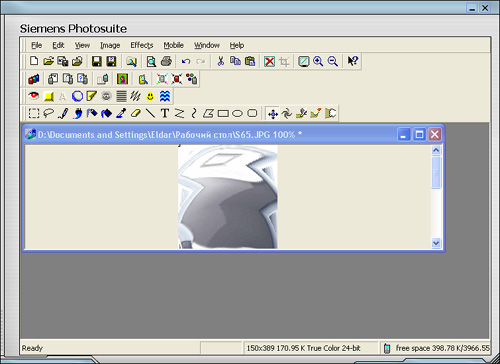Click the horizontal lines effect icon
Image resolution: width=500 pixels, height=364 pixels.
point(121,96)
